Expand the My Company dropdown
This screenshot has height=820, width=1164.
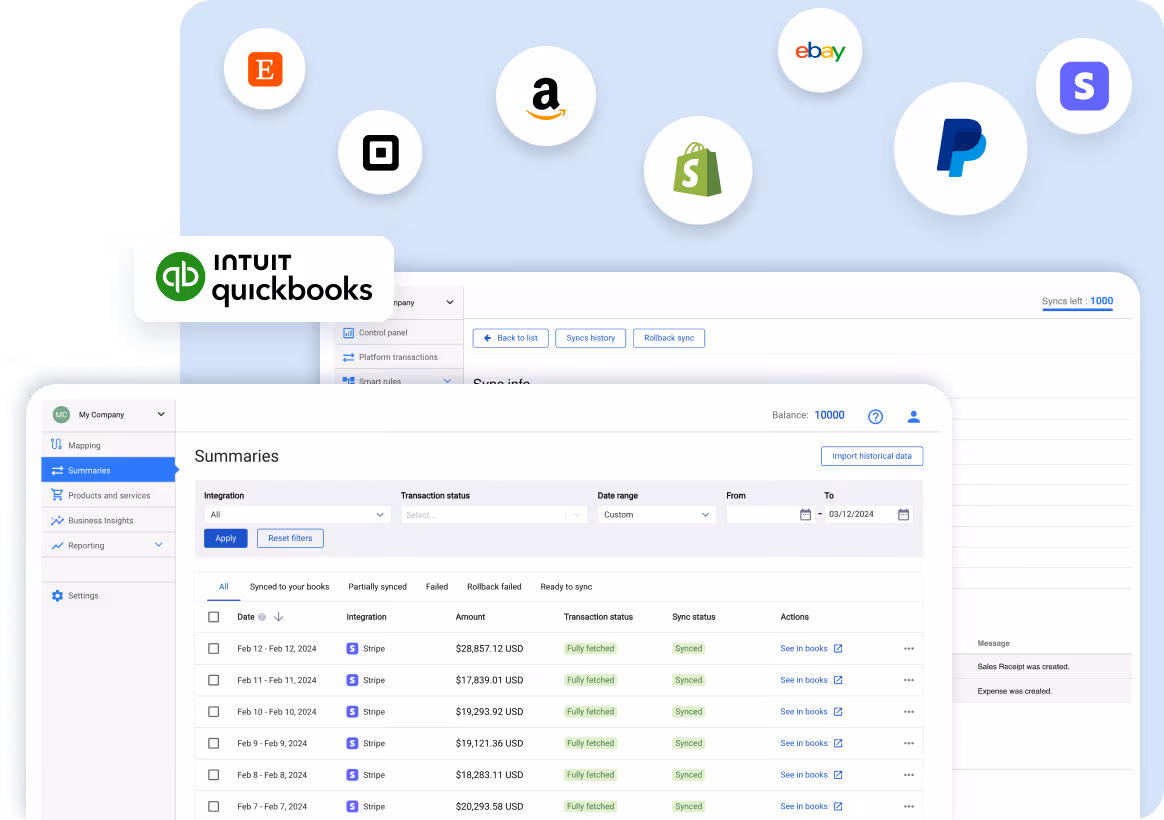point(161,414)
